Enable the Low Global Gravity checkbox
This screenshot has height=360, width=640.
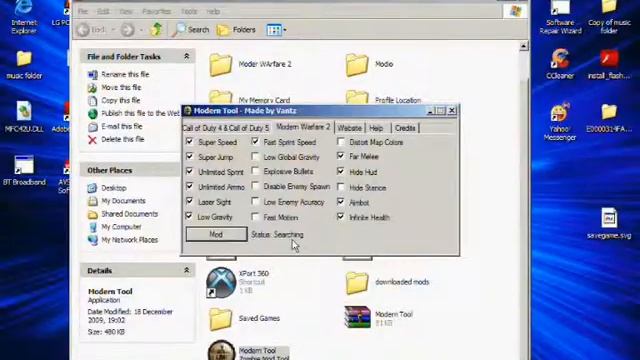[255, 157]
